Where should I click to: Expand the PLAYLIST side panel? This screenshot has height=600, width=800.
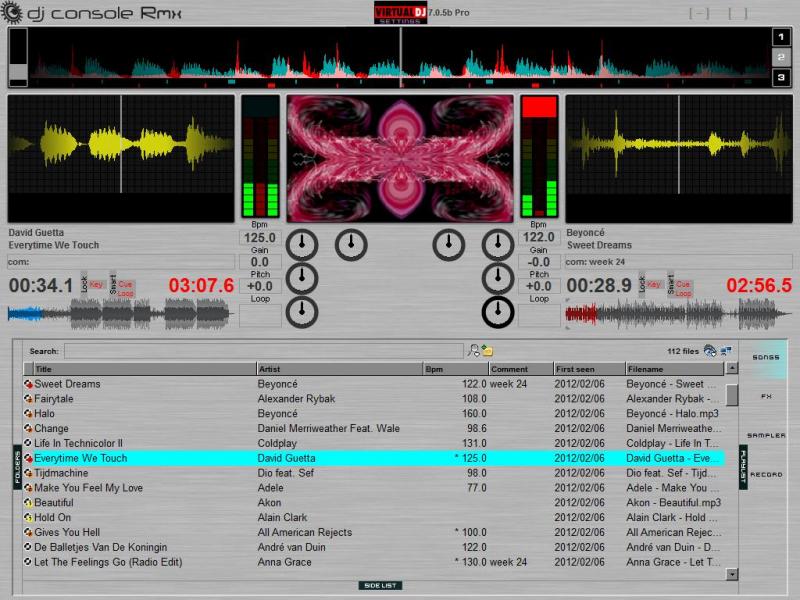[743, 467]
